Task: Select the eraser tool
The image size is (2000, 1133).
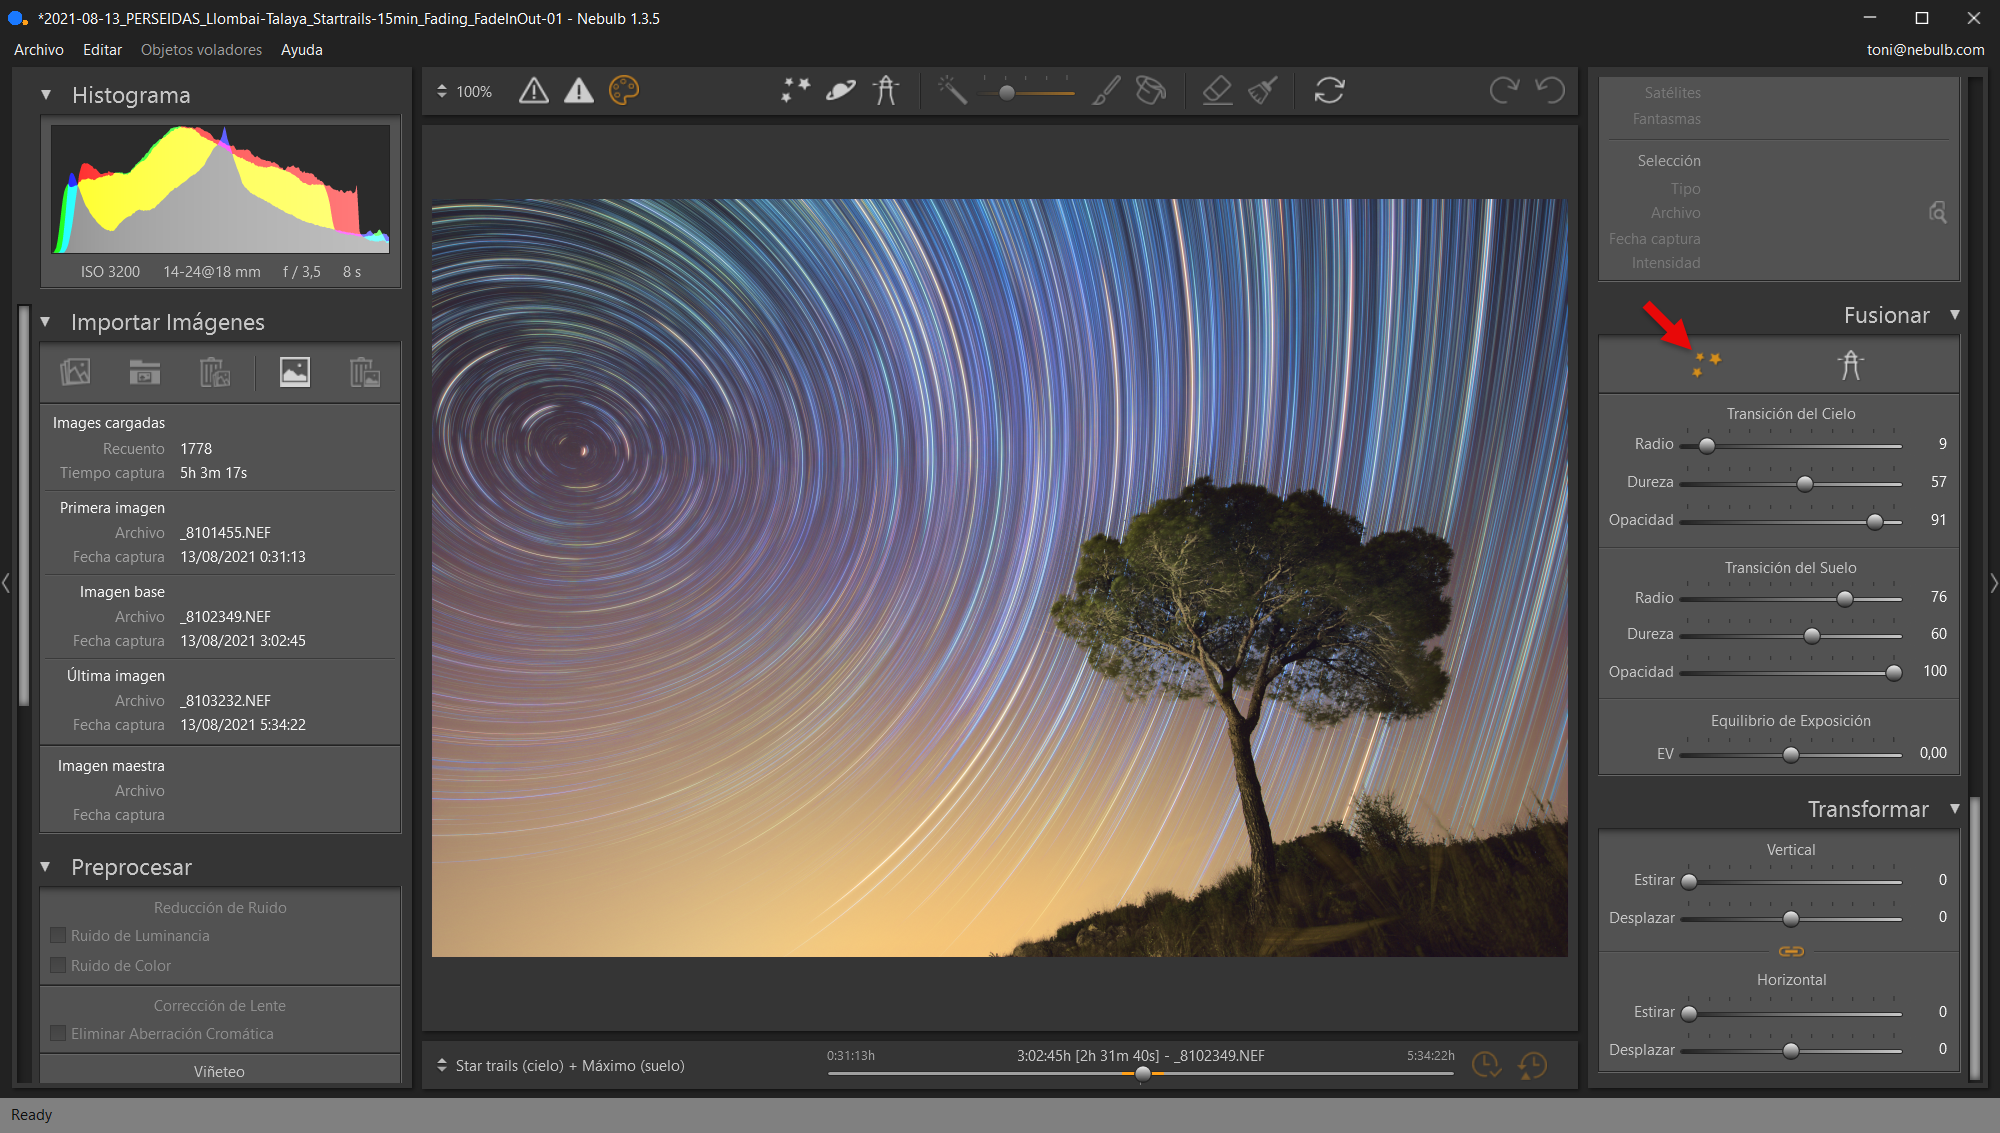Action: (1217, 91)
